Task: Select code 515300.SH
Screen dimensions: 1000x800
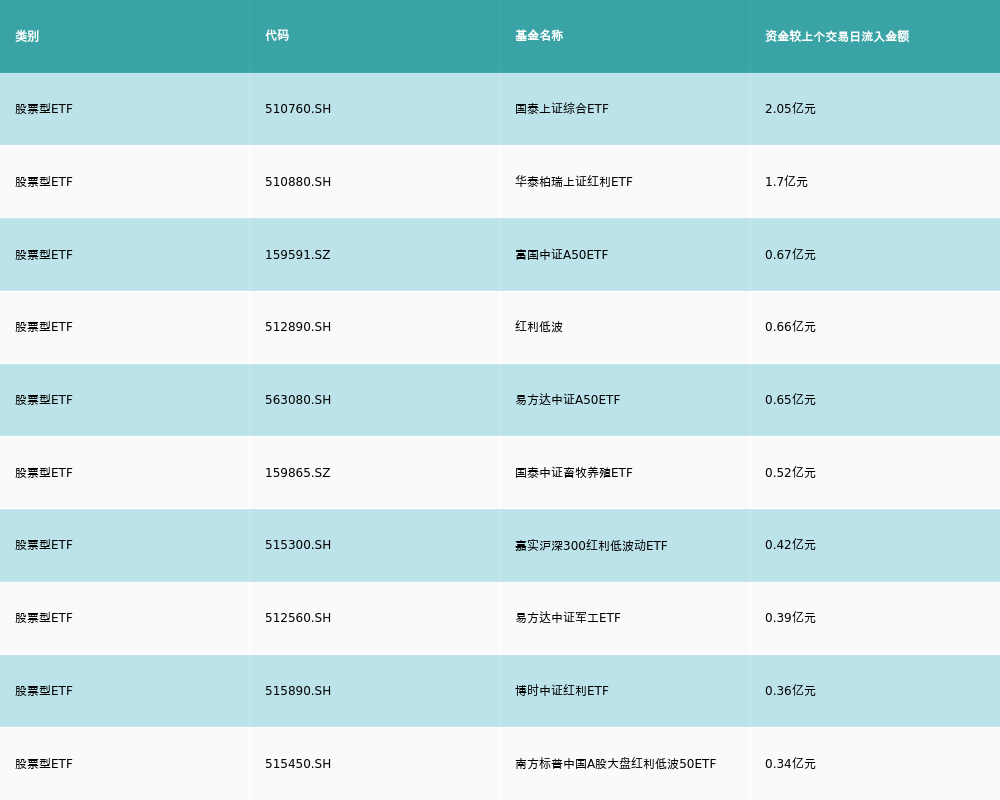Action: pyautogui.click(x=298, y=545)
